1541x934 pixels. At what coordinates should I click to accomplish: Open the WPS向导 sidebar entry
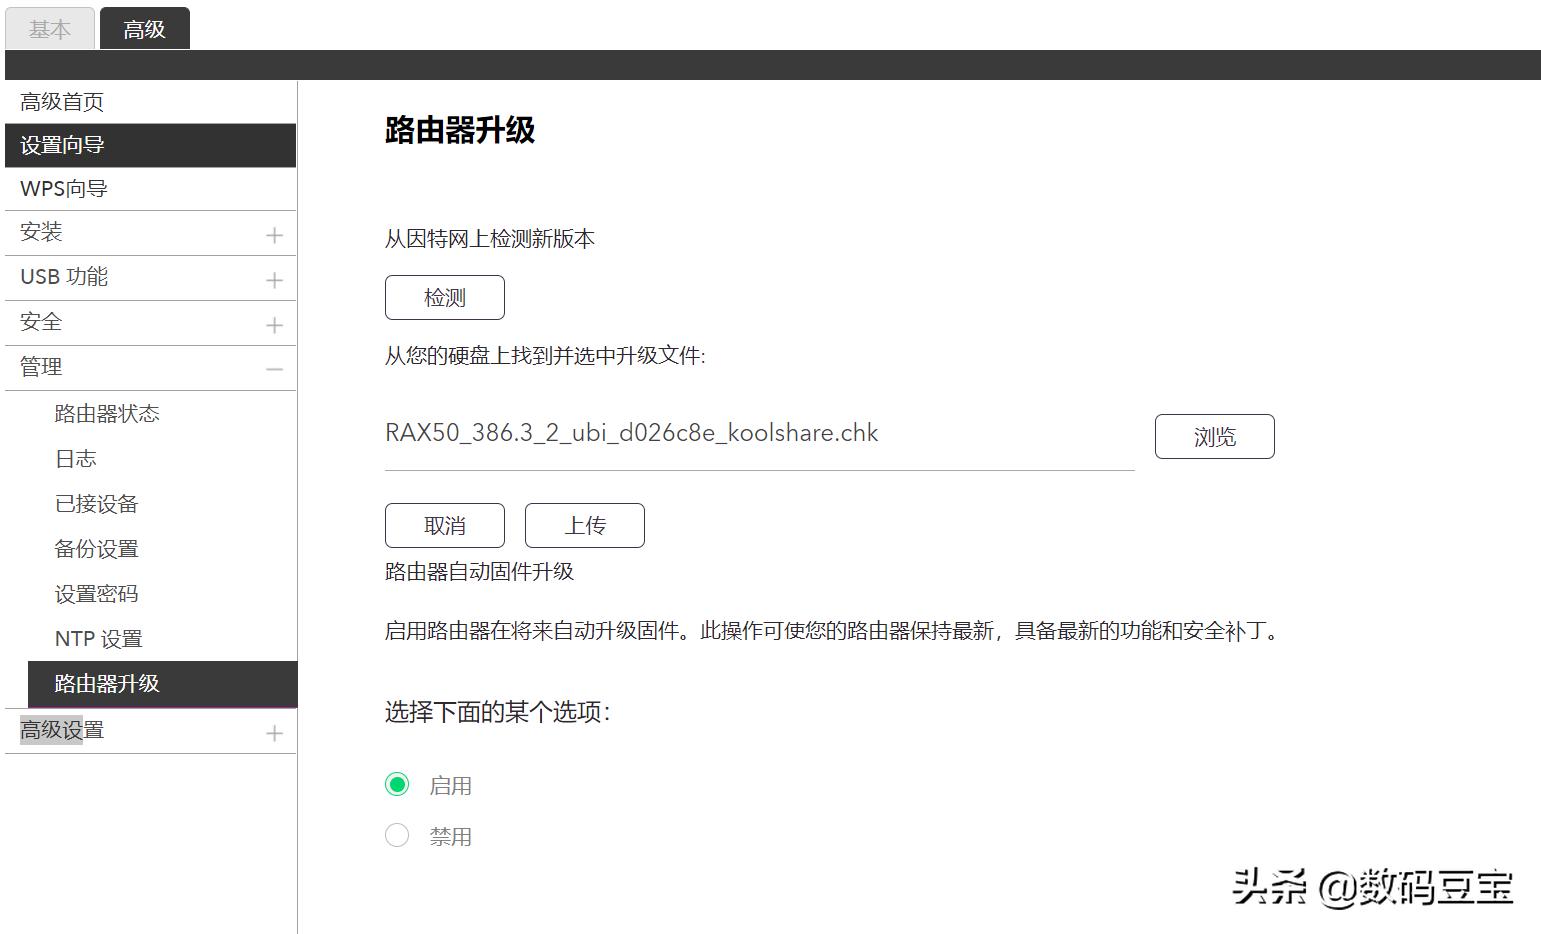click(63, 188)
